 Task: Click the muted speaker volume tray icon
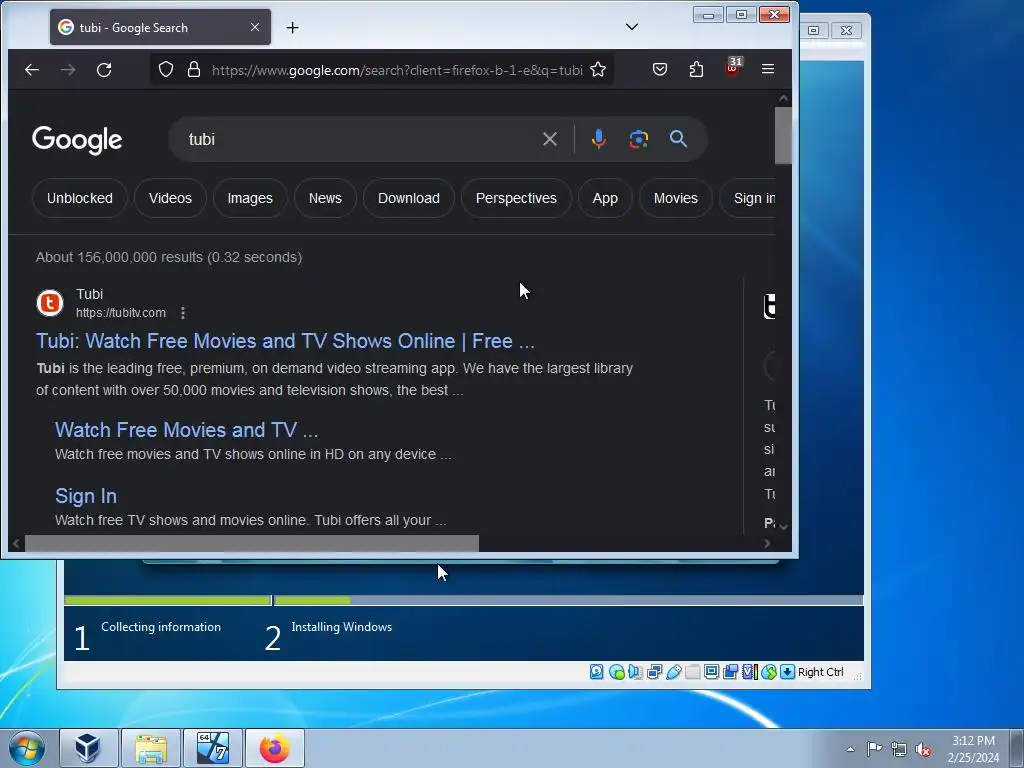923,749
